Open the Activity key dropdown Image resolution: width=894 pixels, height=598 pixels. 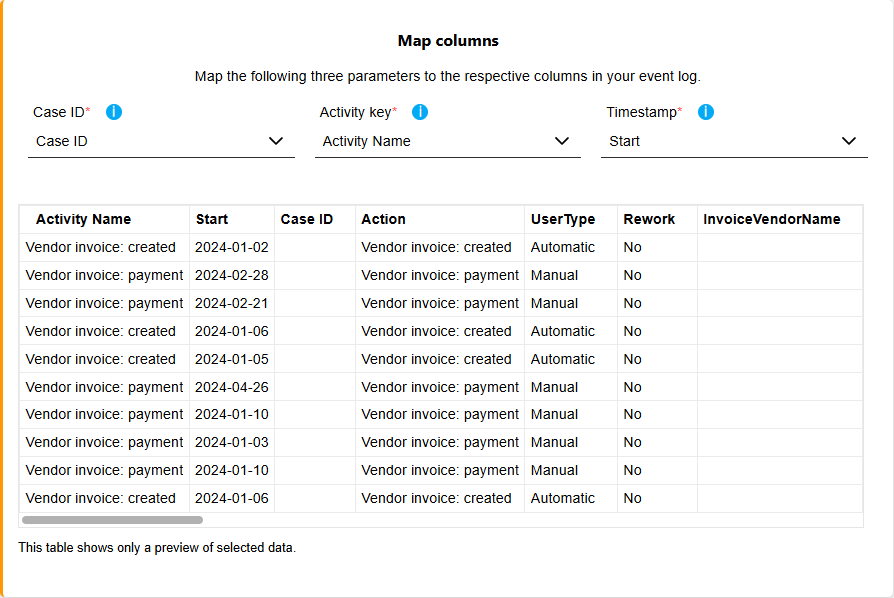point(447,141)
